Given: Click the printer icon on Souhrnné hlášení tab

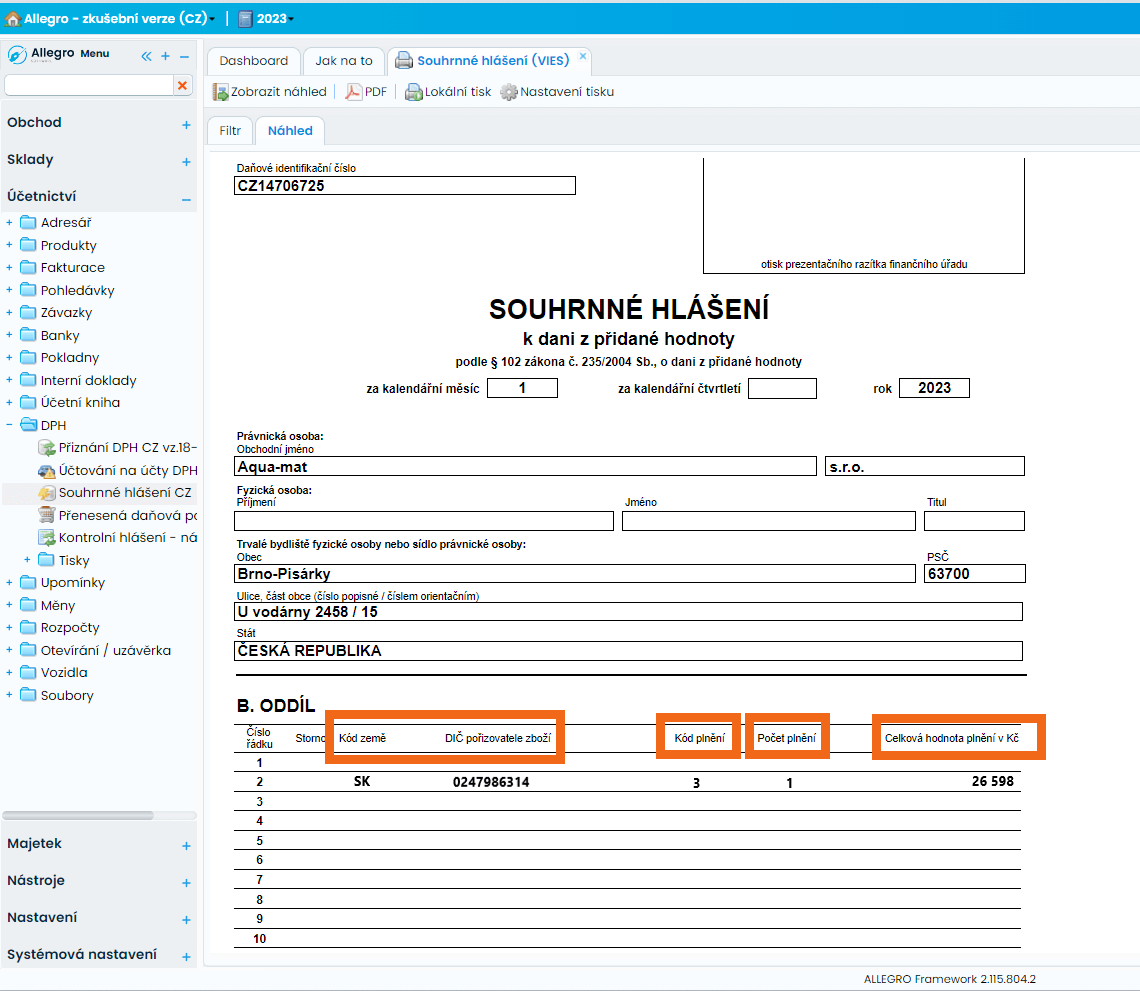Looking at the screenshot, I should [404, 60].
